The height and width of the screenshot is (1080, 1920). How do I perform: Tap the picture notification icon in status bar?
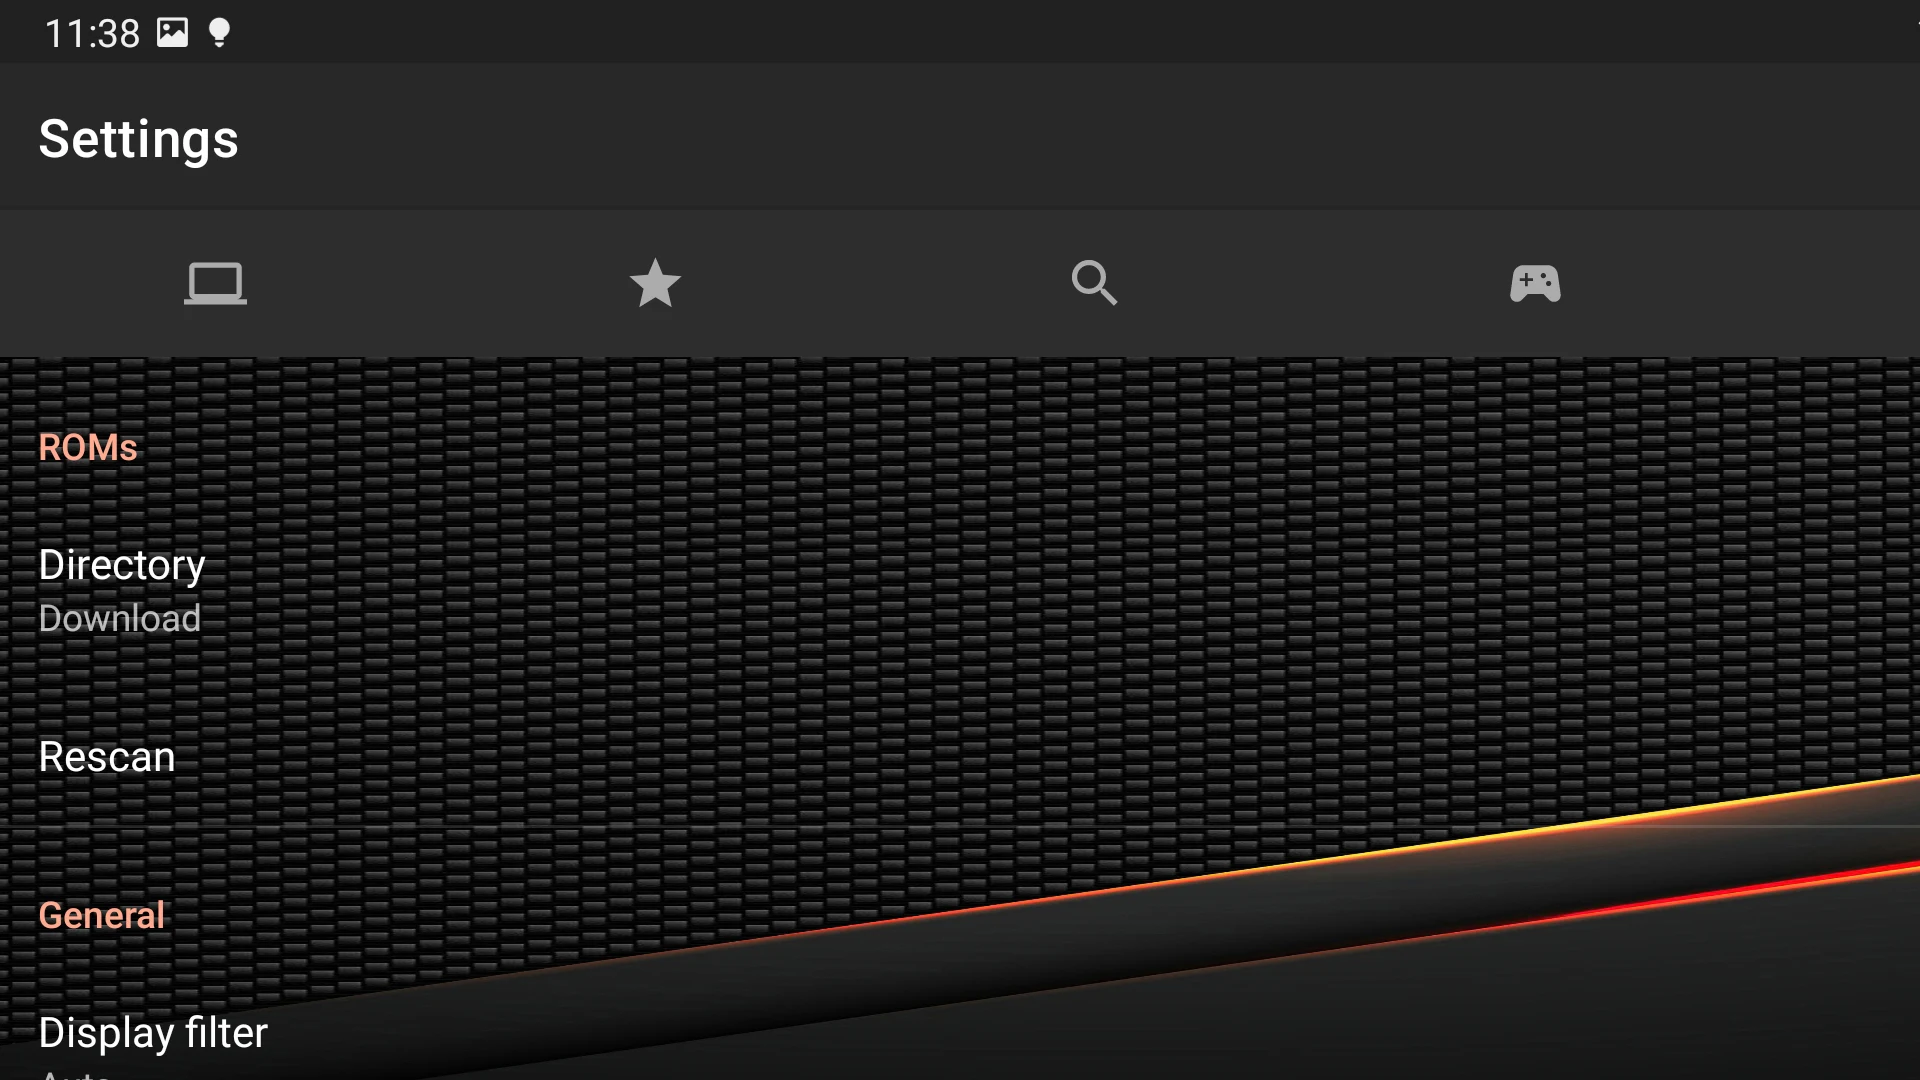172,33
